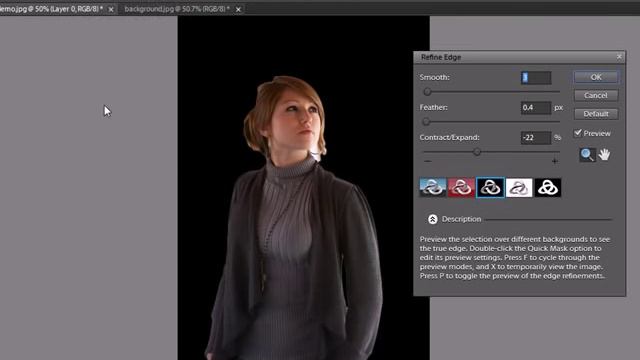Click the minus sign under Contract/Expand slider

pyautogui.click(x=427, y=161)
